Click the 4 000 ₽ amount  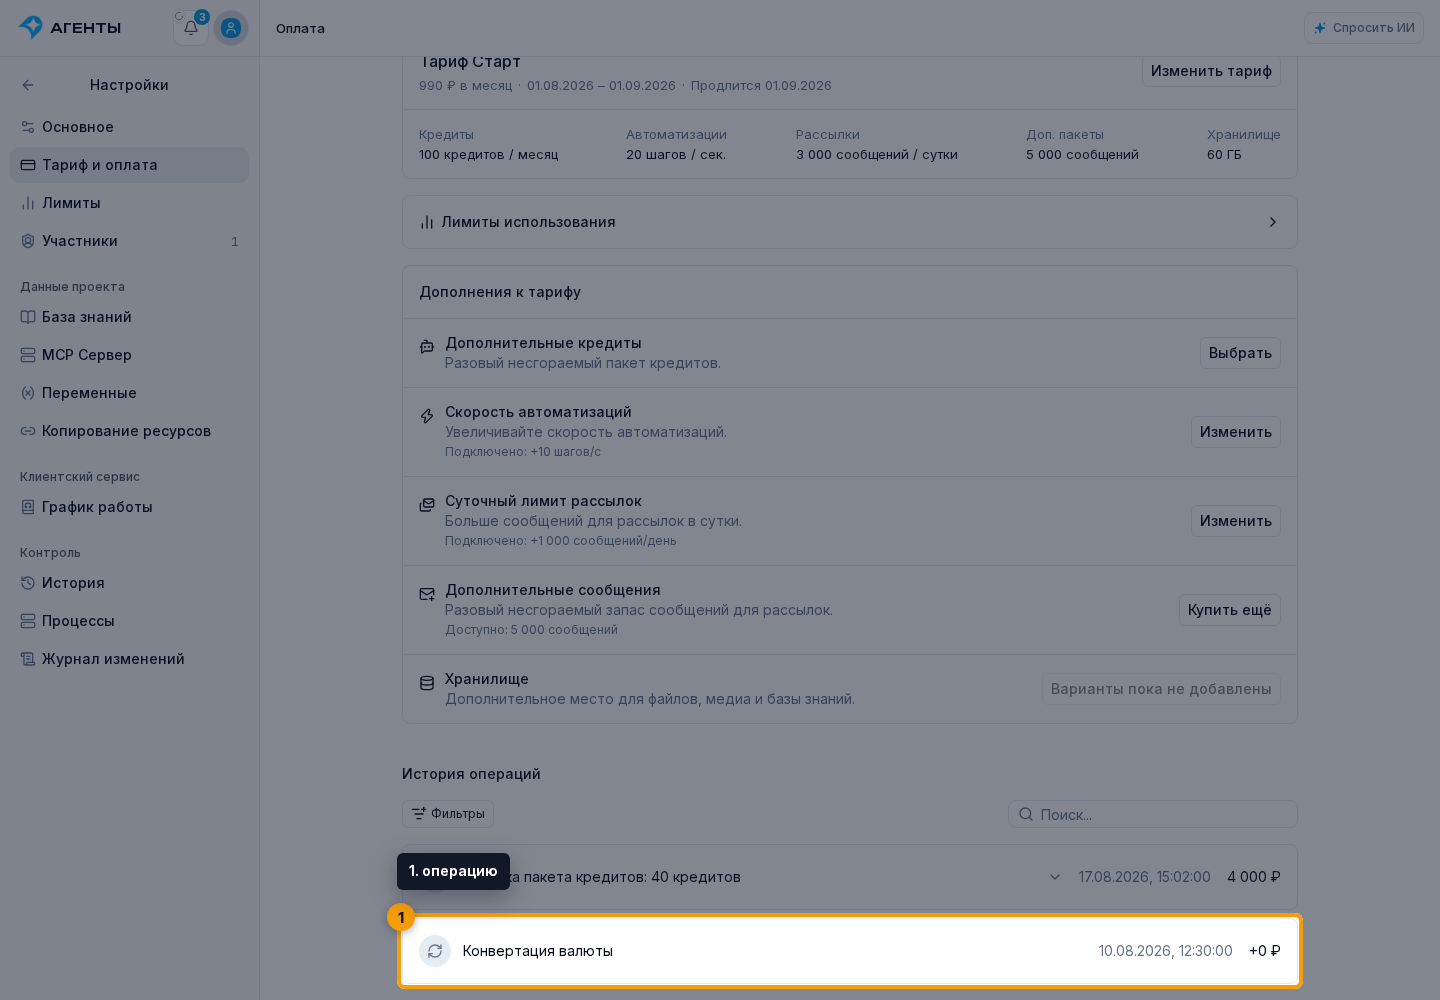click(1254, 877)
